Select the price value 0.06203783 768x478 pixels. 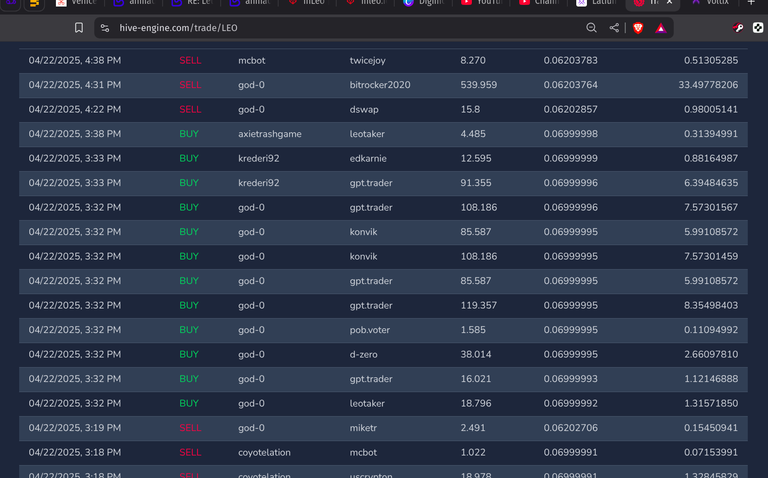point(571,61)
